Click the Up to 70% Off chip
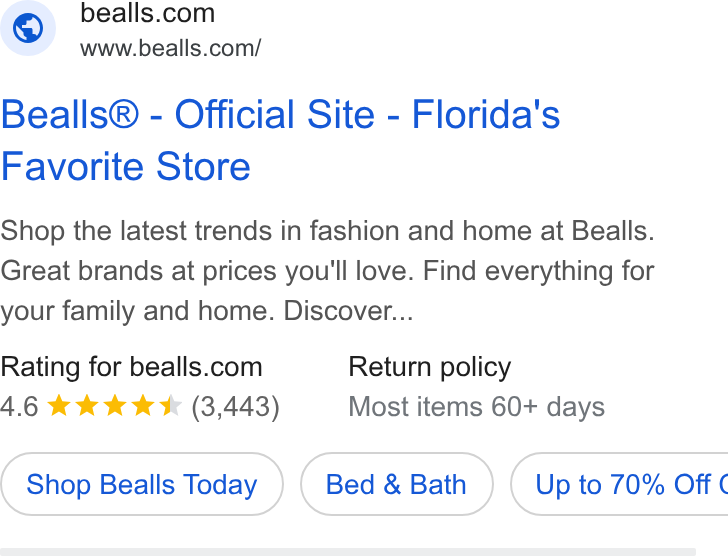Image resolution: width=728 pixels, height=556 pixels. pyautogui.click(x=619, y=485)
